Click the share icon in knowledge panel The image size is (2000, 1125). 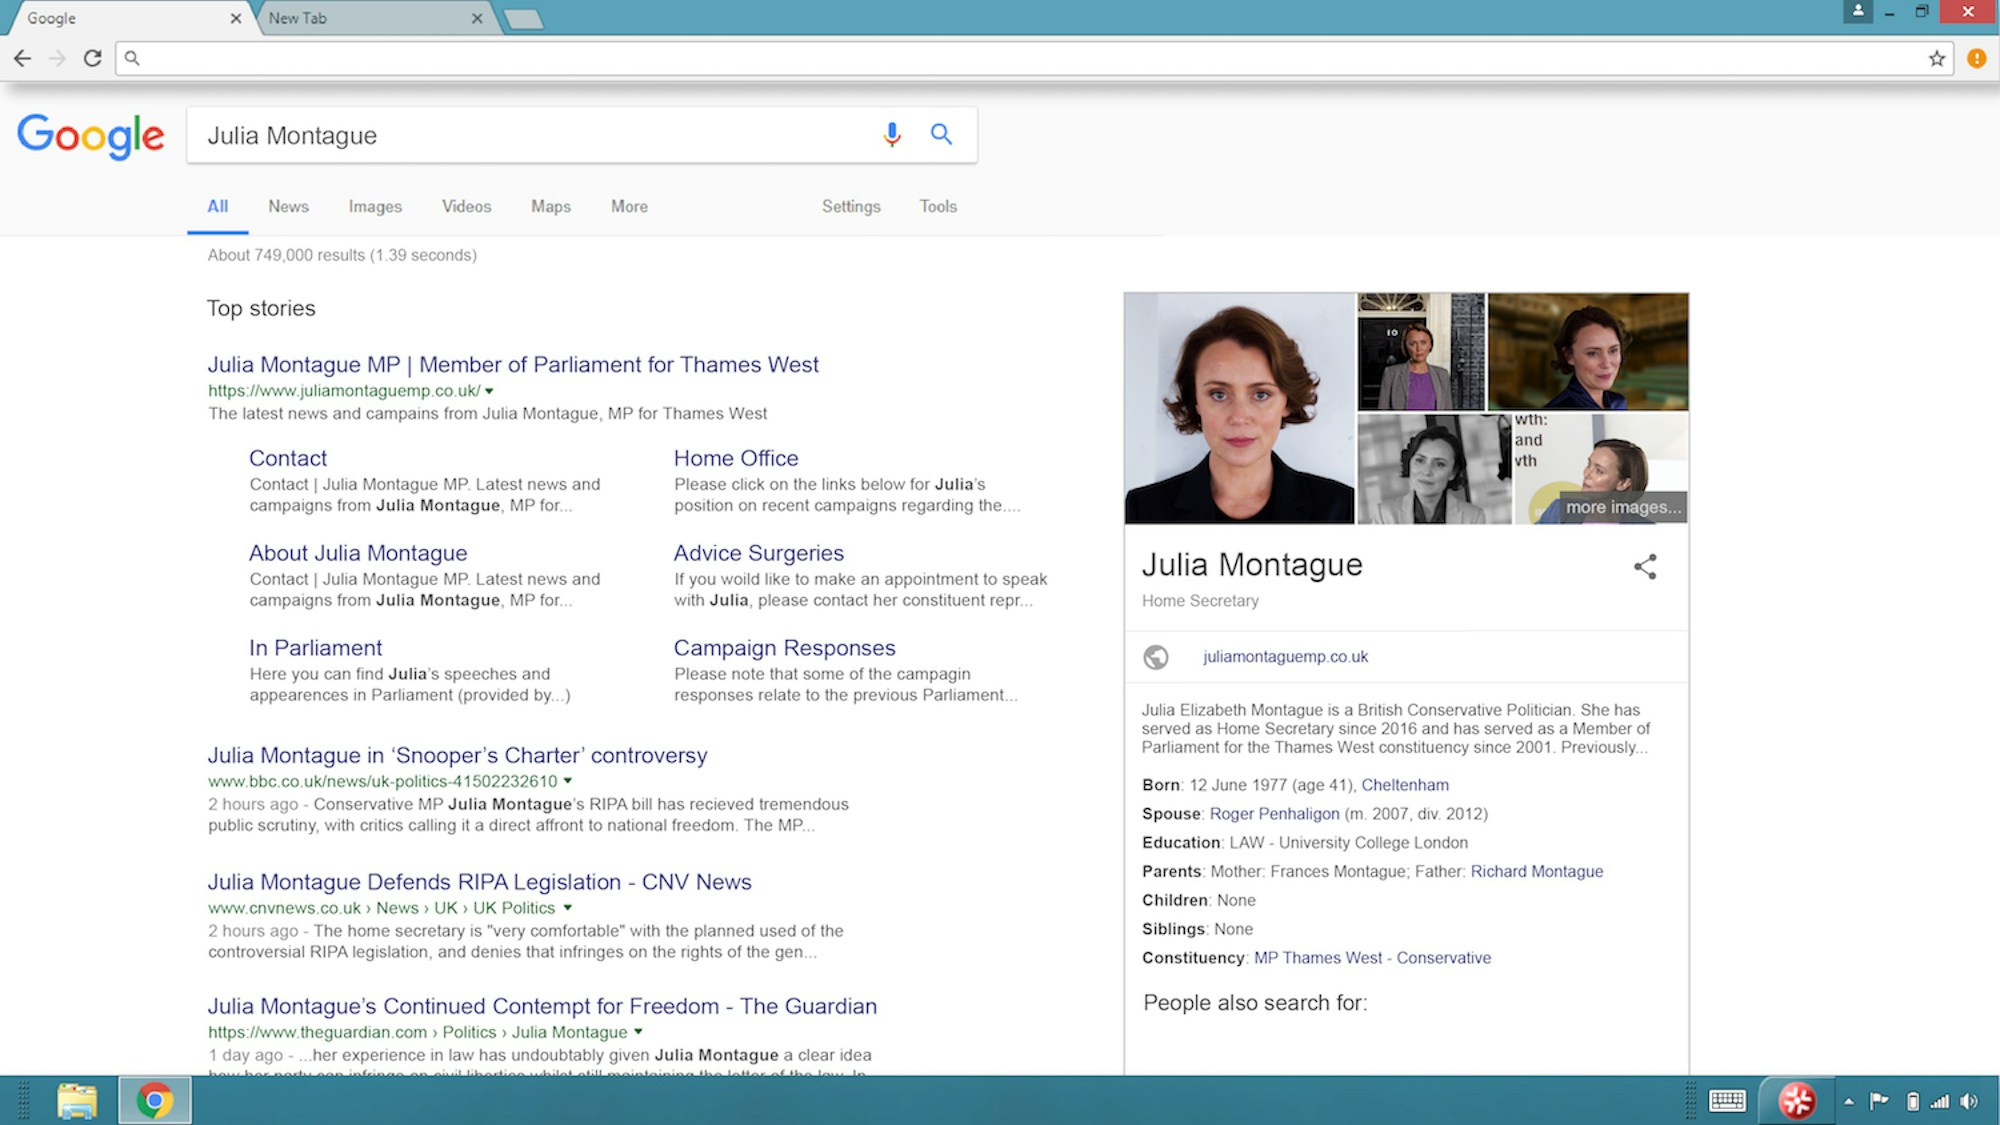tap(1645, 567)
